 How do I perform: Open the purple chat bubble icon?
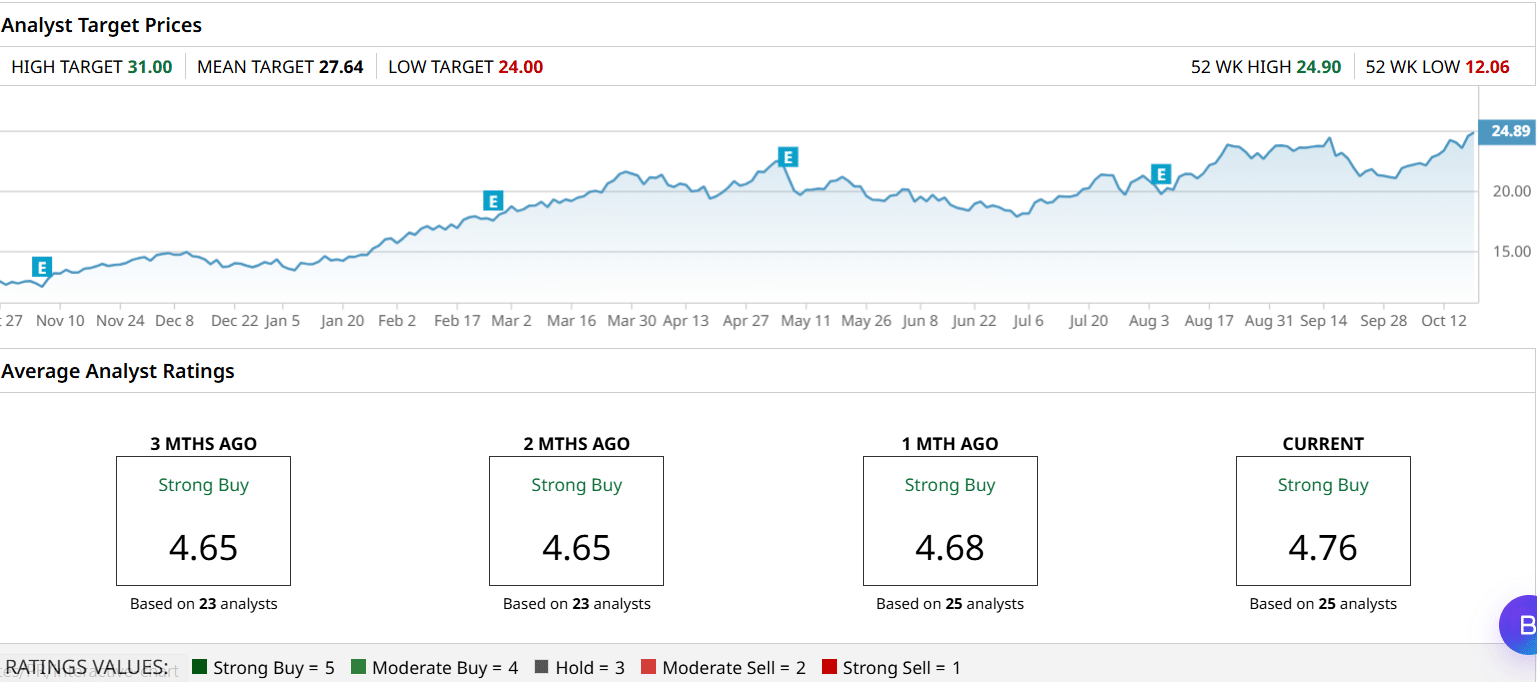pyautogui.click(x=1518, y=625)
